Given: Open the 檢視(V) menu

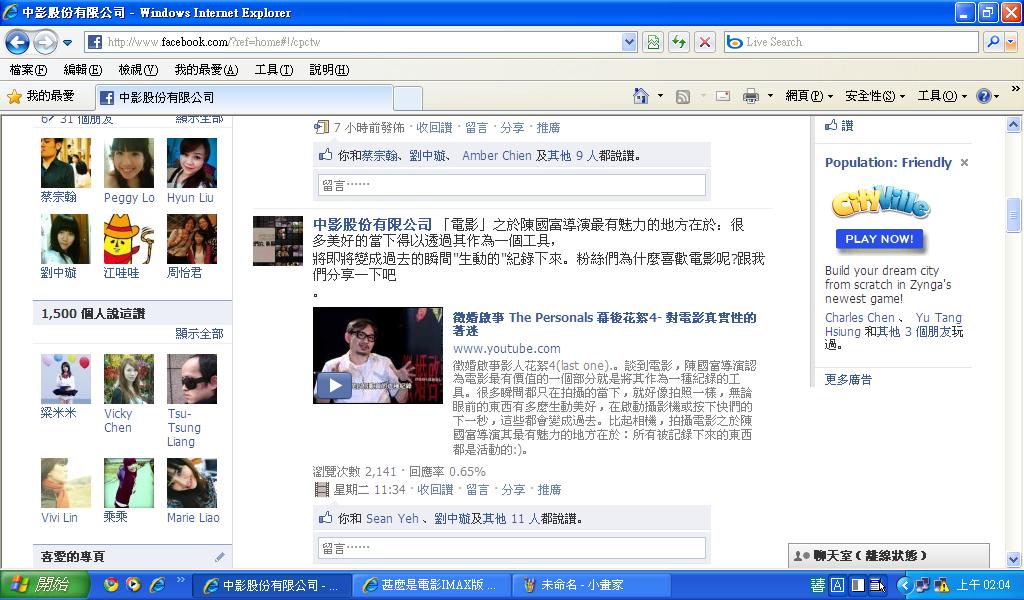Looking at the screenshot, I should click(x=138, y=70).
